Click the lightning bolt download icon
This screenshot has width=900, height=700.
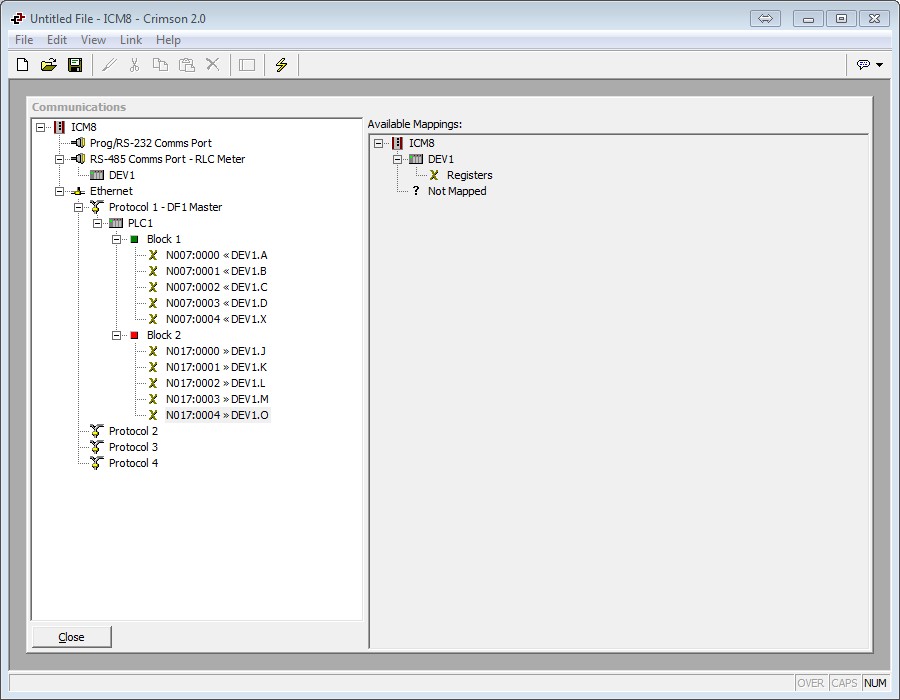[281, 65]
